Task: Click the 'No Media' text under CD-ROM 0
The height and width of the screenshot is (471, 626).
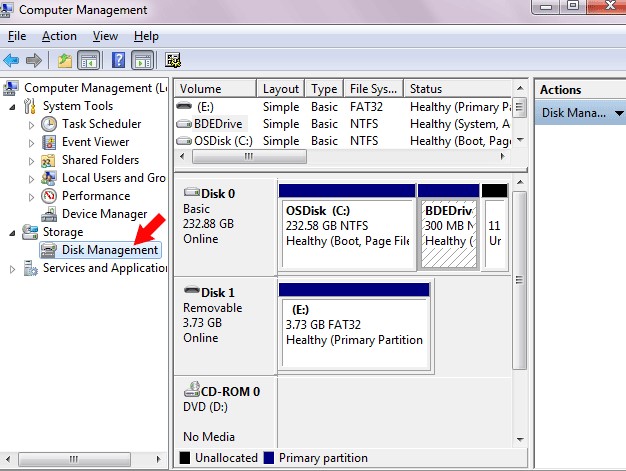Action: click(x=209, y=437)
